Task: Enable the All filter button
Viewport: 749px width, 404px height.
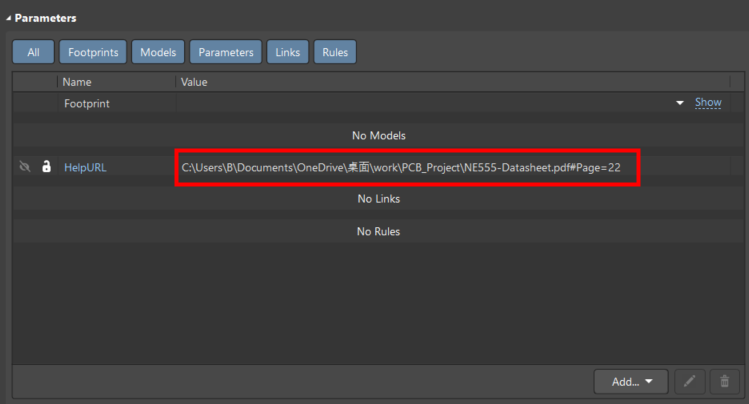Action: 33,52
